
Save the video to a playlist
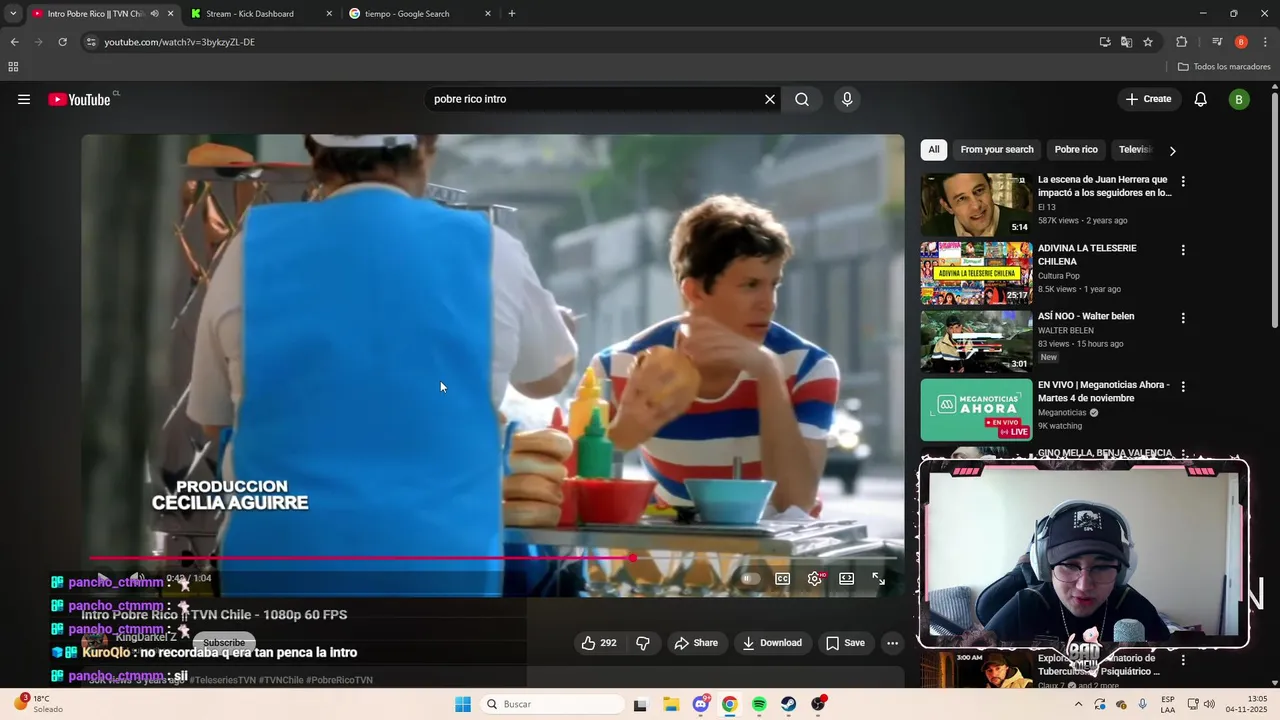845,643
